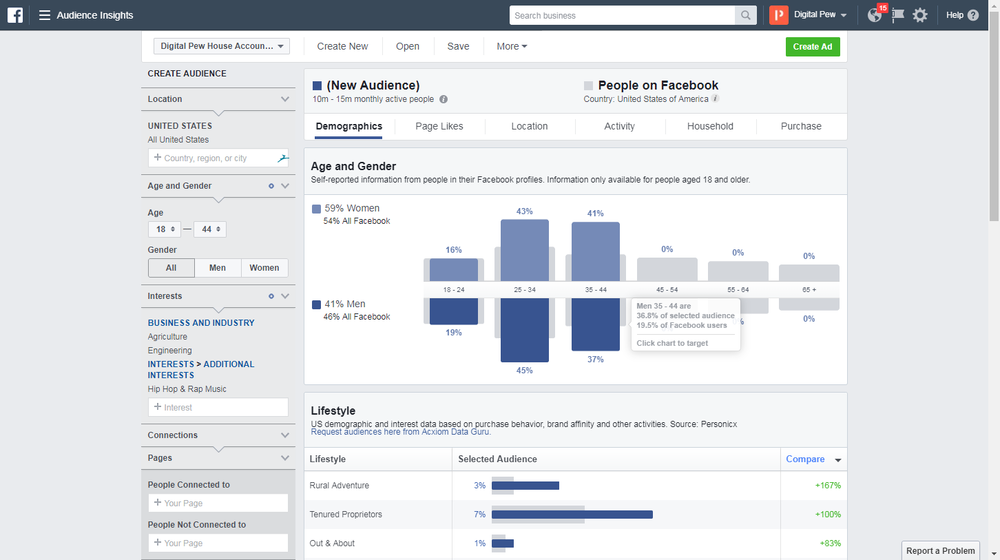Click the Hip Hop & Rap Music interest
This screenshot has width=1000, height=560.
187,389
